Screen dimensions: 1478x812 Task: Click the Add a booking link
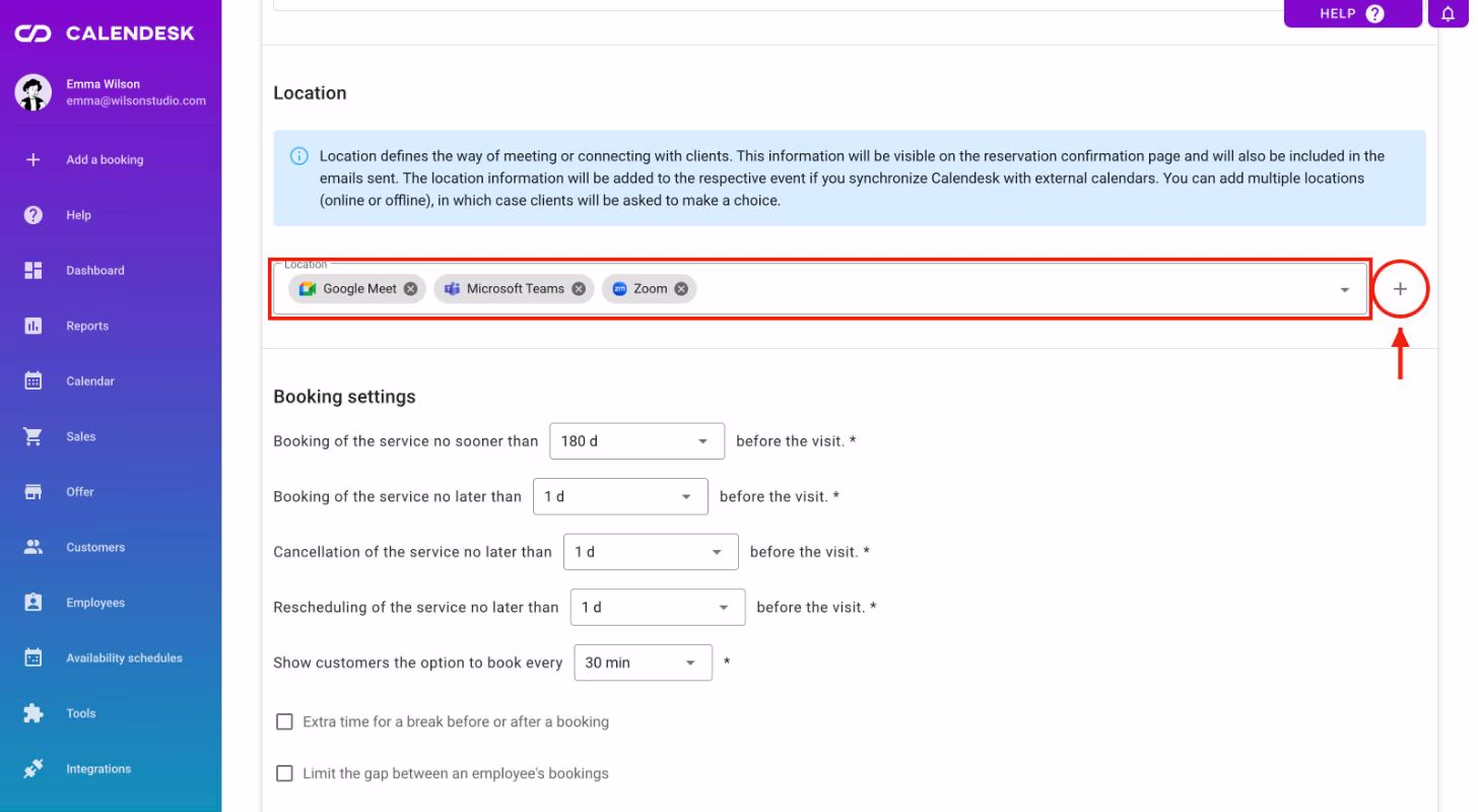coord(105,160)
